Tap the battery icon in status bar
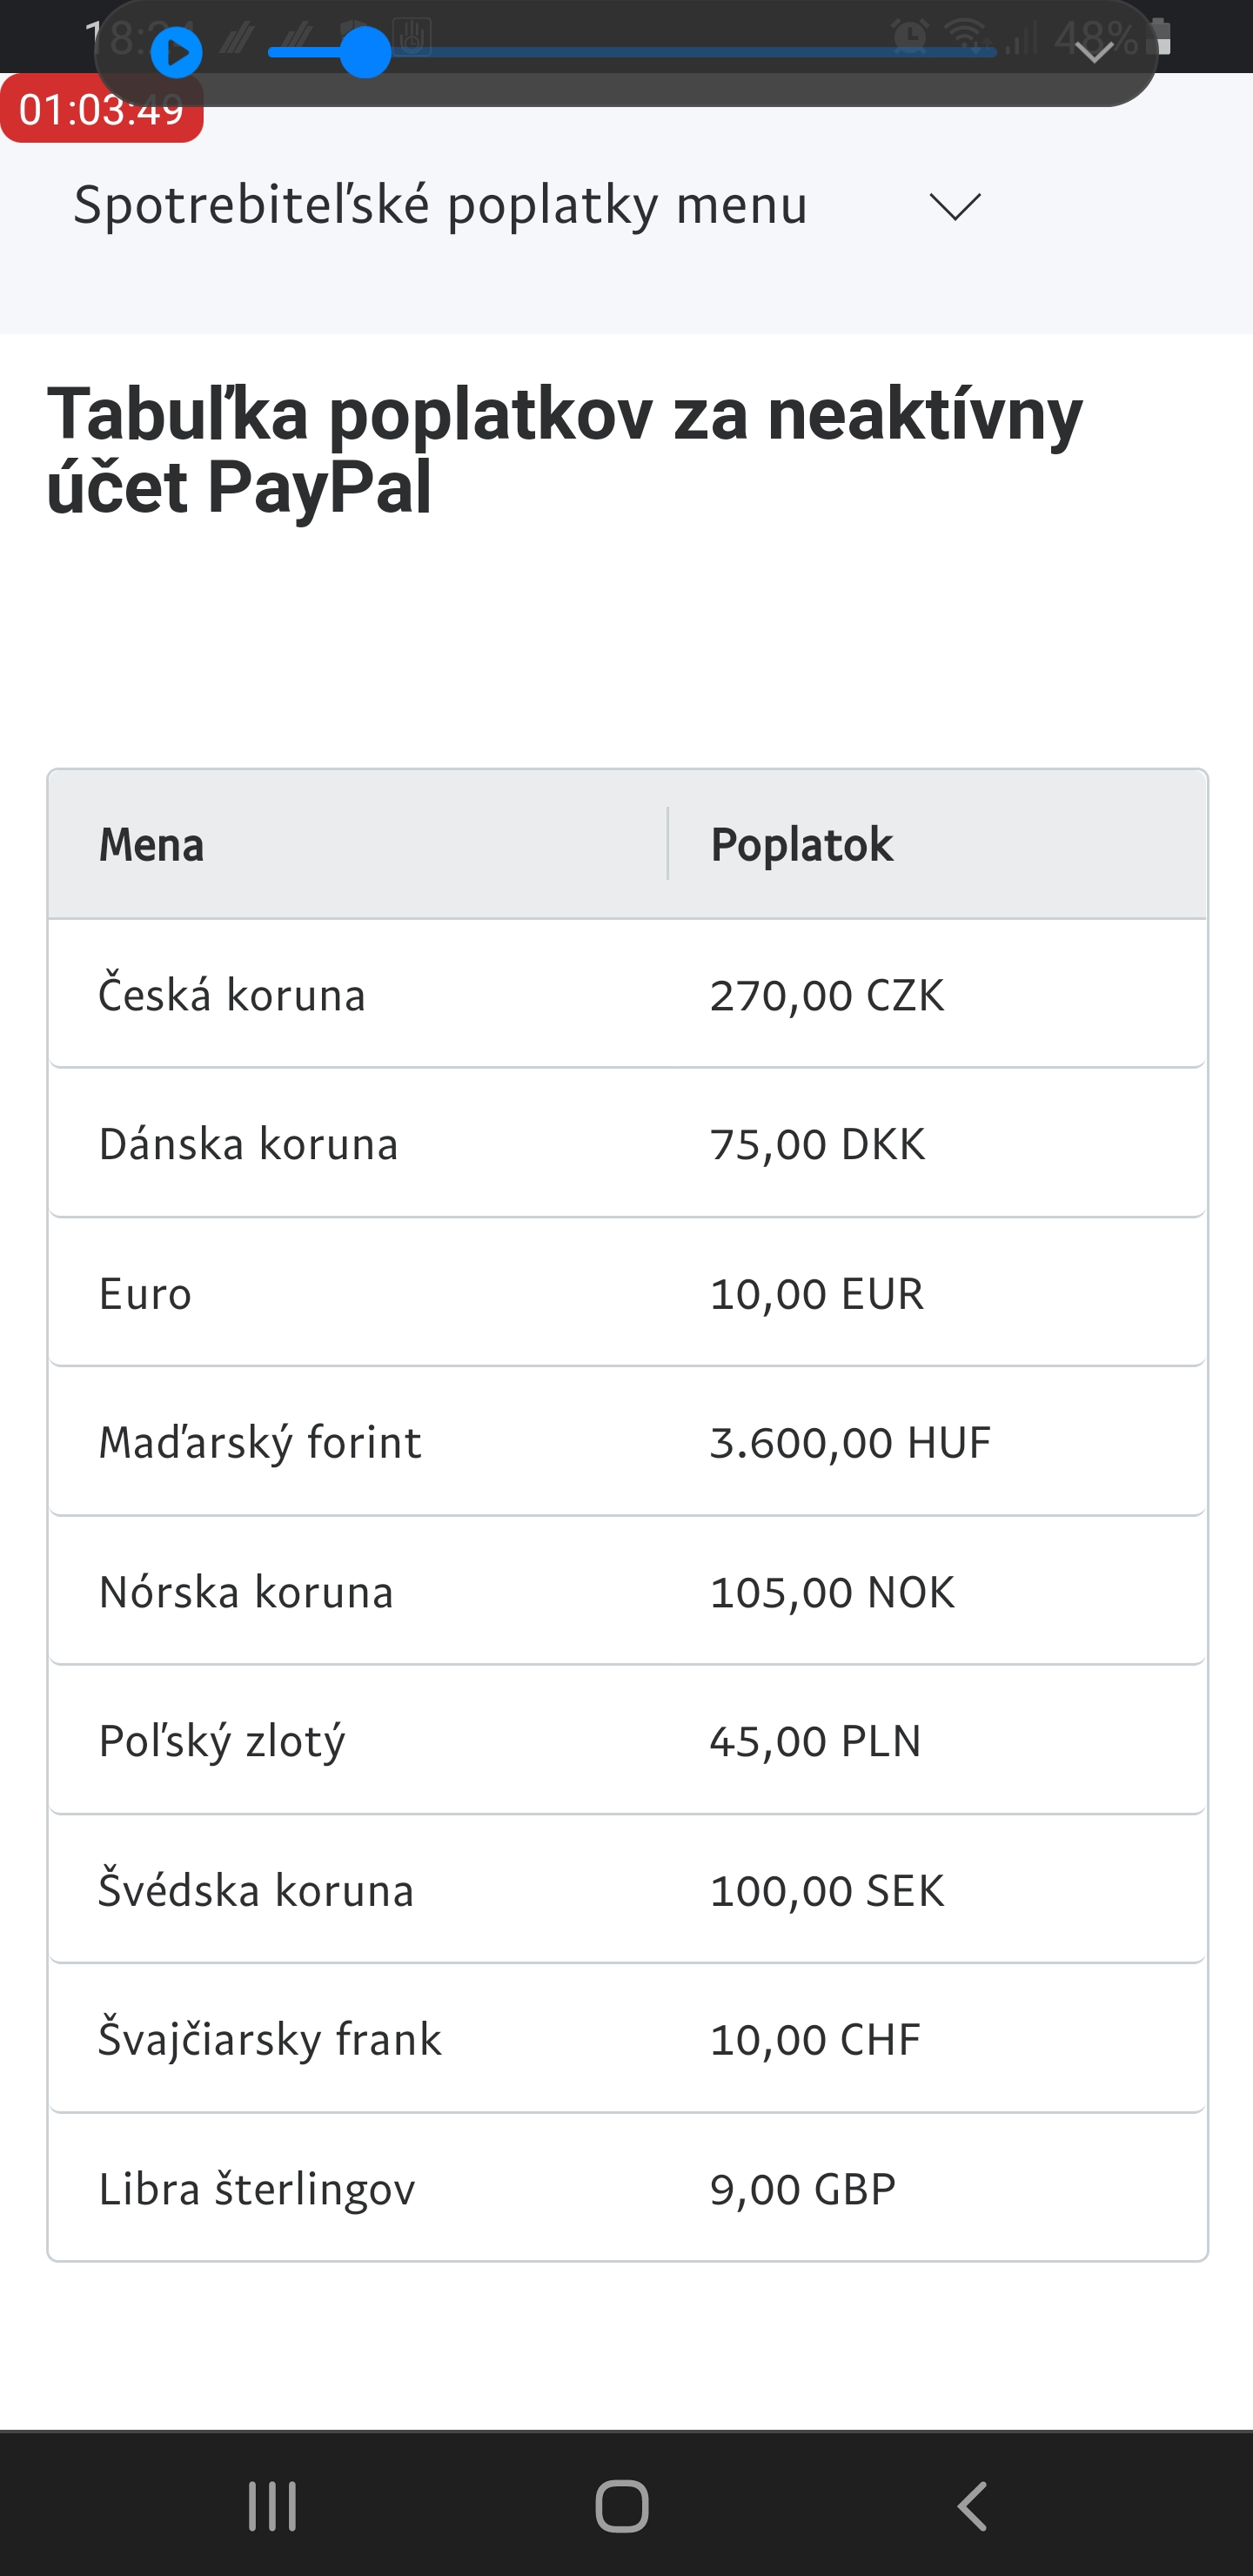This screenshot has width=1253, height=2576. click(1162, 37)
